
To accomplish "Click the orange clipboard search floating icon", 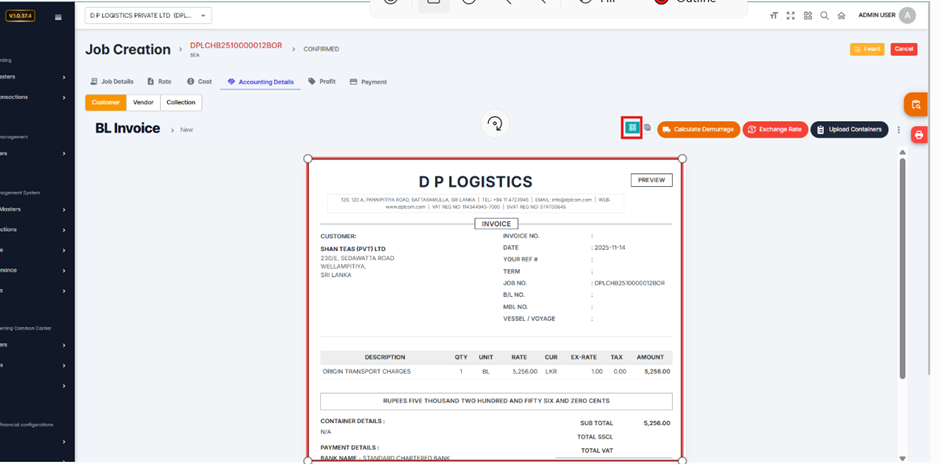I will click(x=916, y=104).
